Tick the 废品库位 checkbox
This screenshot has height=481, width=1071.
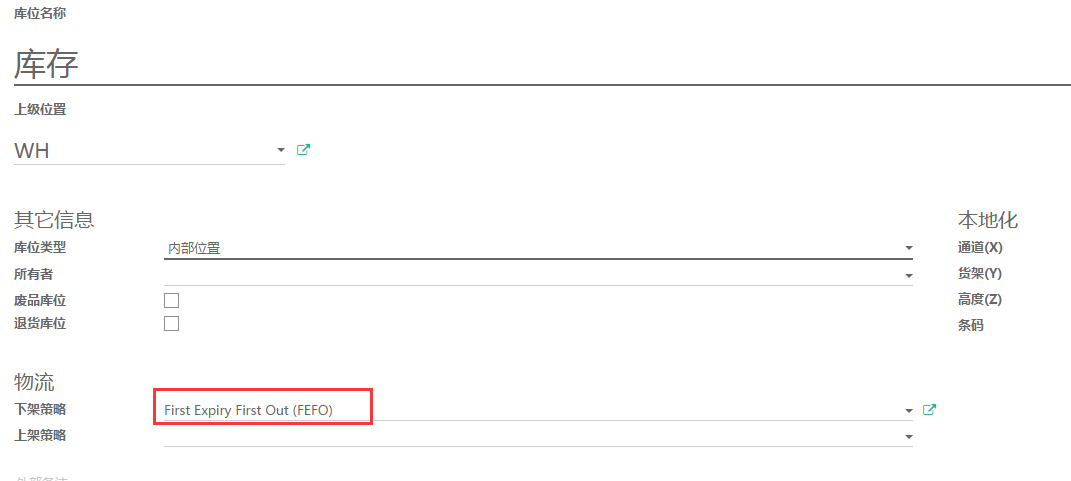click(171, 300)
